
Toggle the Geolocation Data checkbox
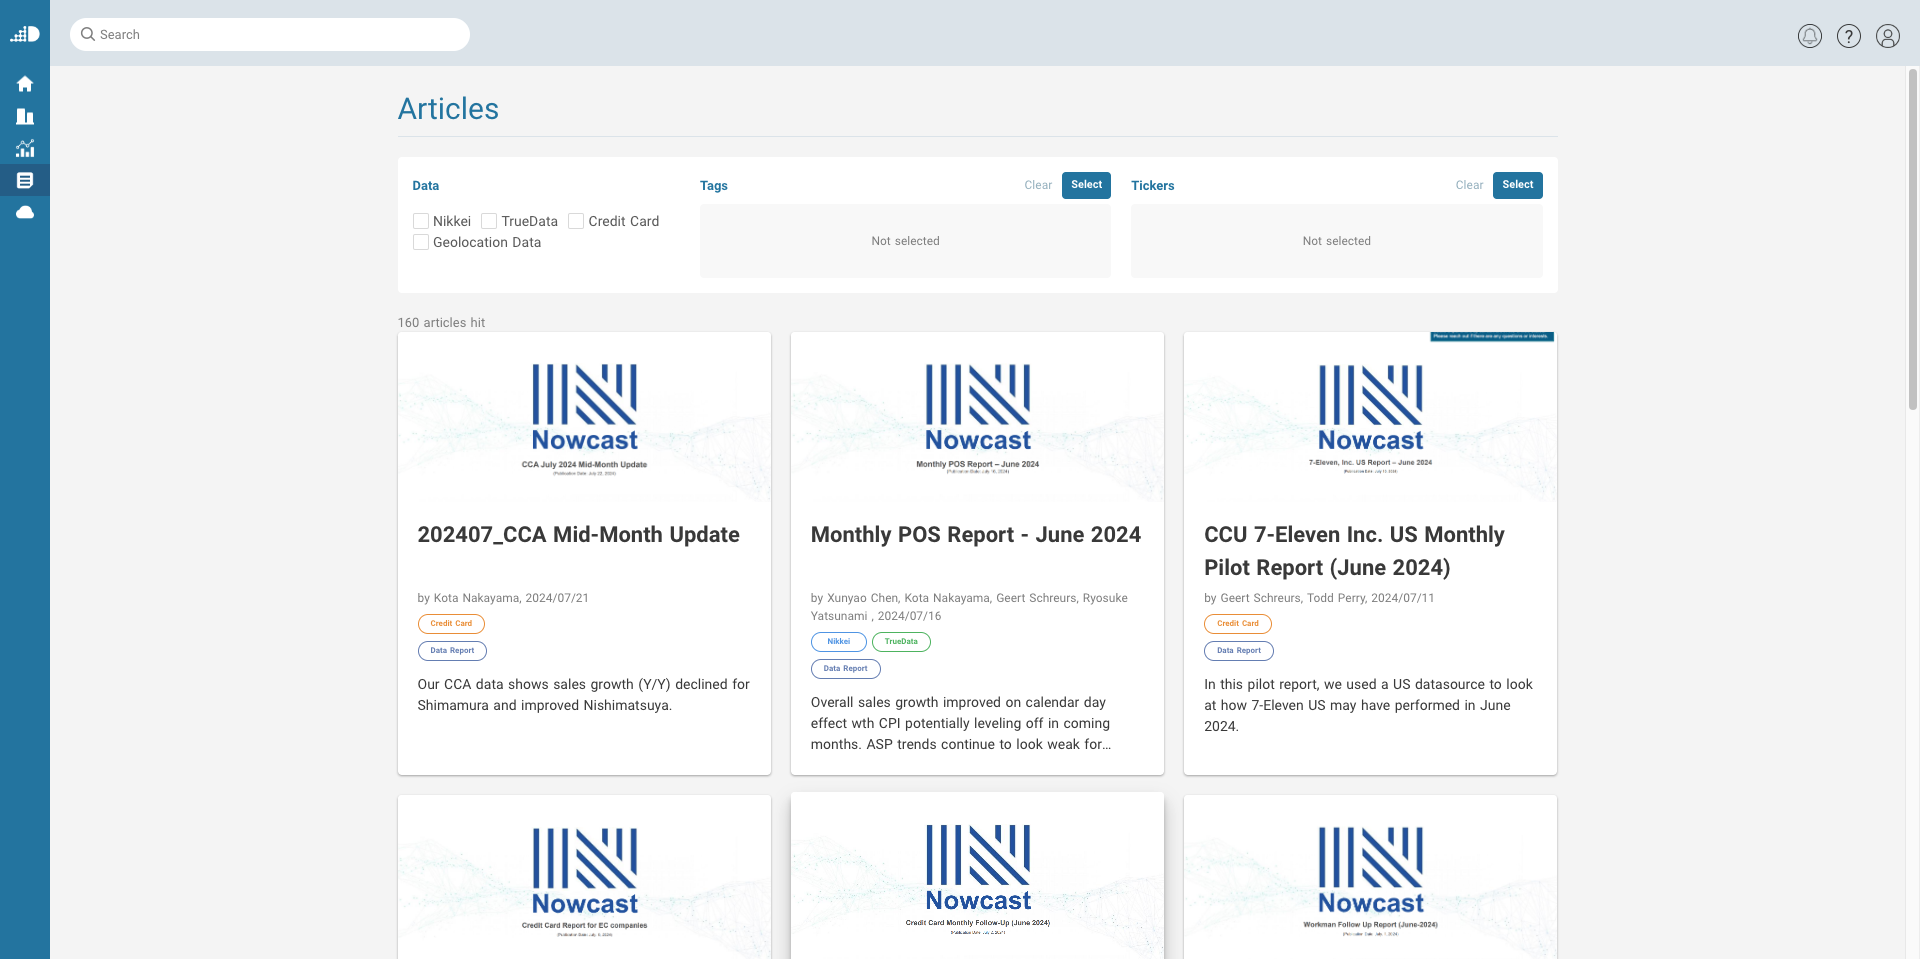click(x=421, y=242)
